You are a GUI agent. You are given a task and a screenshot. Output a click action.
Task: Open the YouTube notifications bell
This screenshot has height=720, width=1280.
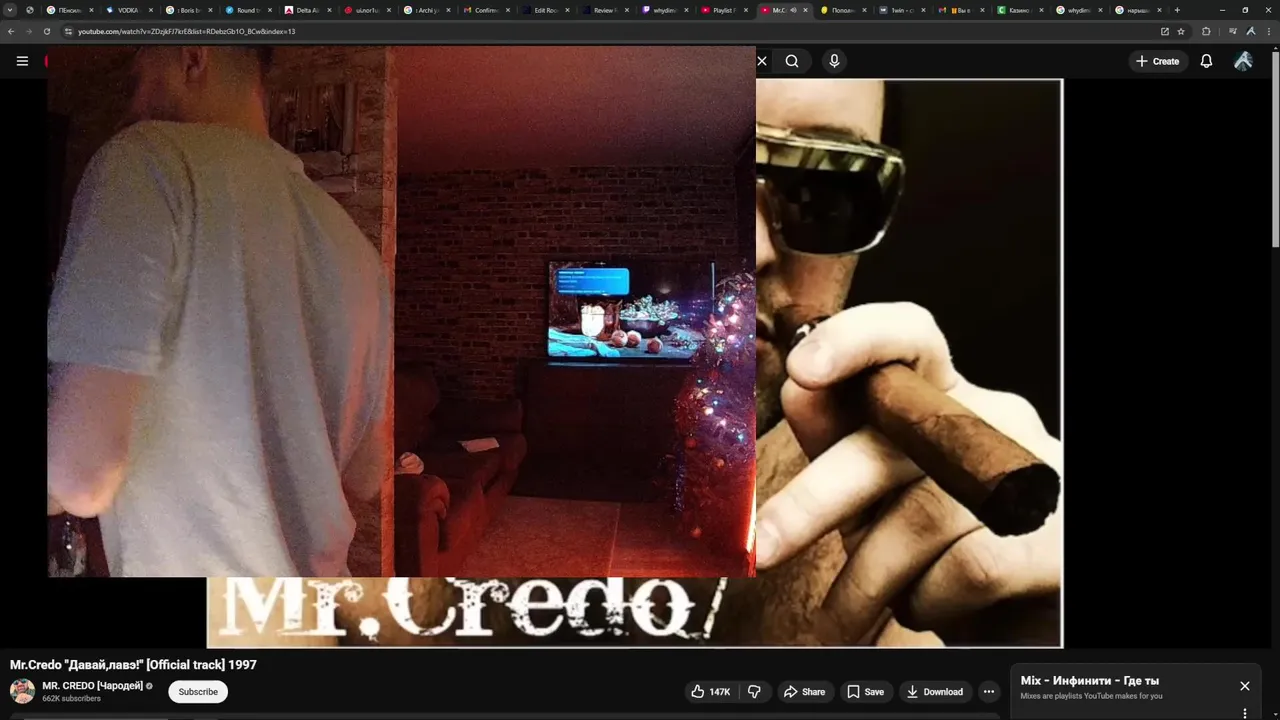[x=1206, y=61]
